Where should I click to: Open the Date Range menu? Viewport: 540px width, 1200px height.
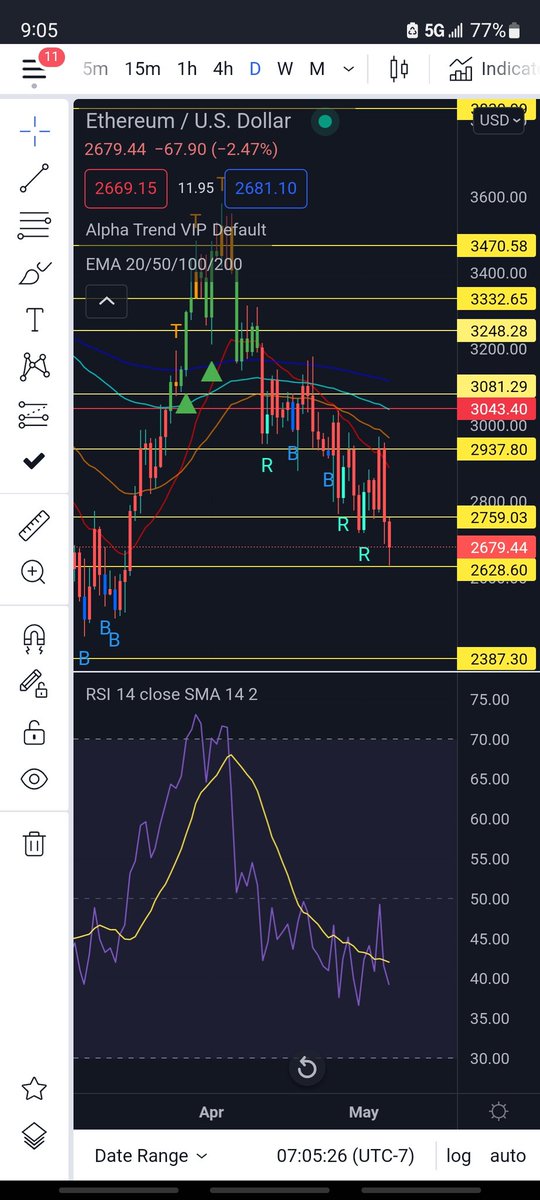[151, 1155]
